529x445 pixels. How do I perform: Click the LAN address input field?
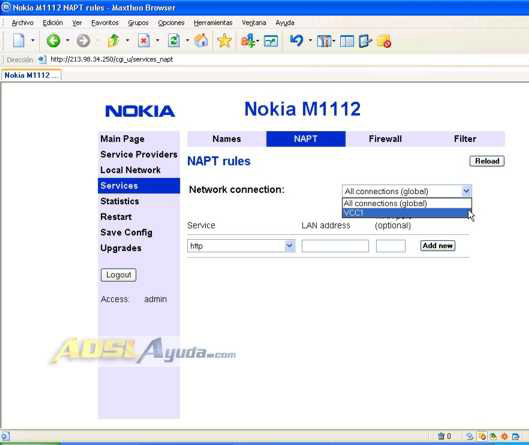(x=335, y=246)
